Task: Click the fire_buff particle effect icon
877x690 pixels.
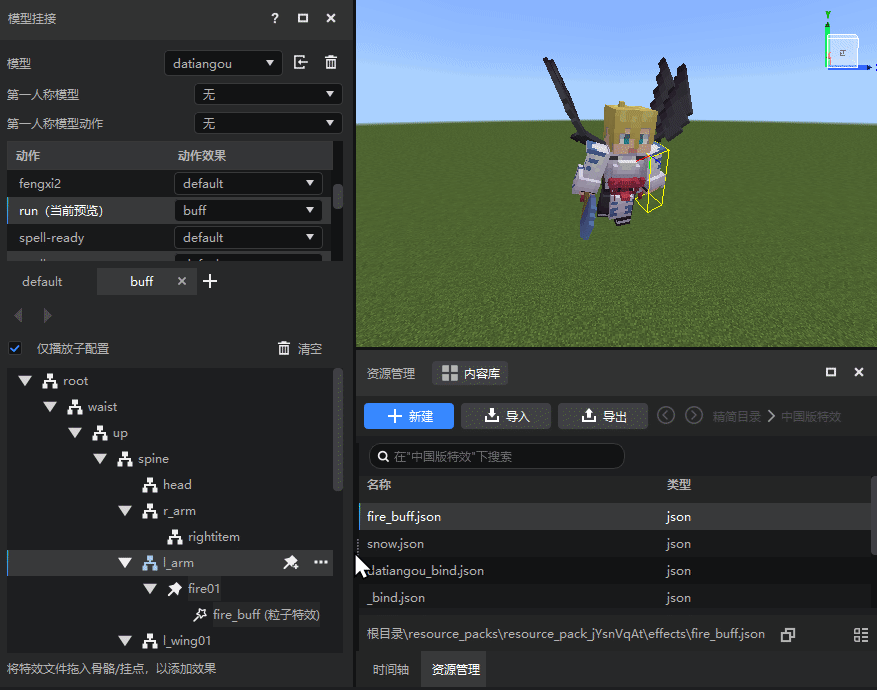Action: [200, 615]
